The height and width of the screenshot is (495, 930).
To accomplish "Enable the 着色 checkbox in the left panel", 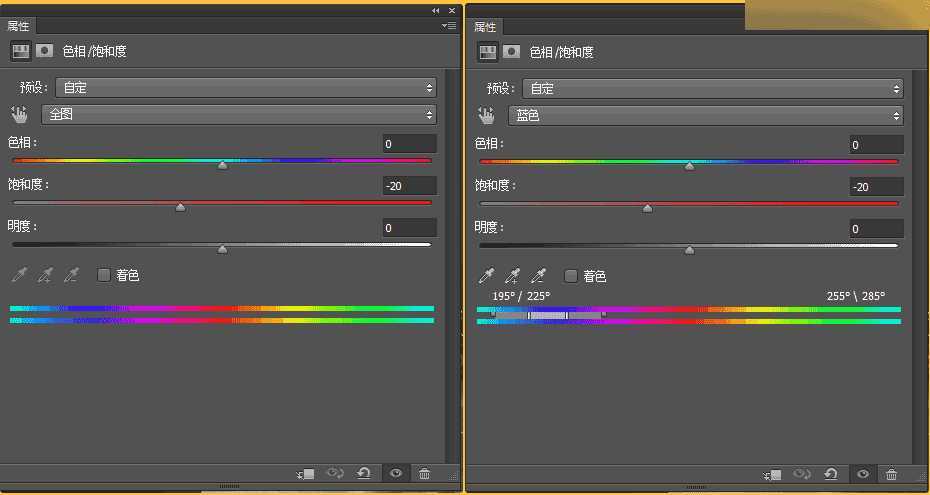I will (103, 275).
